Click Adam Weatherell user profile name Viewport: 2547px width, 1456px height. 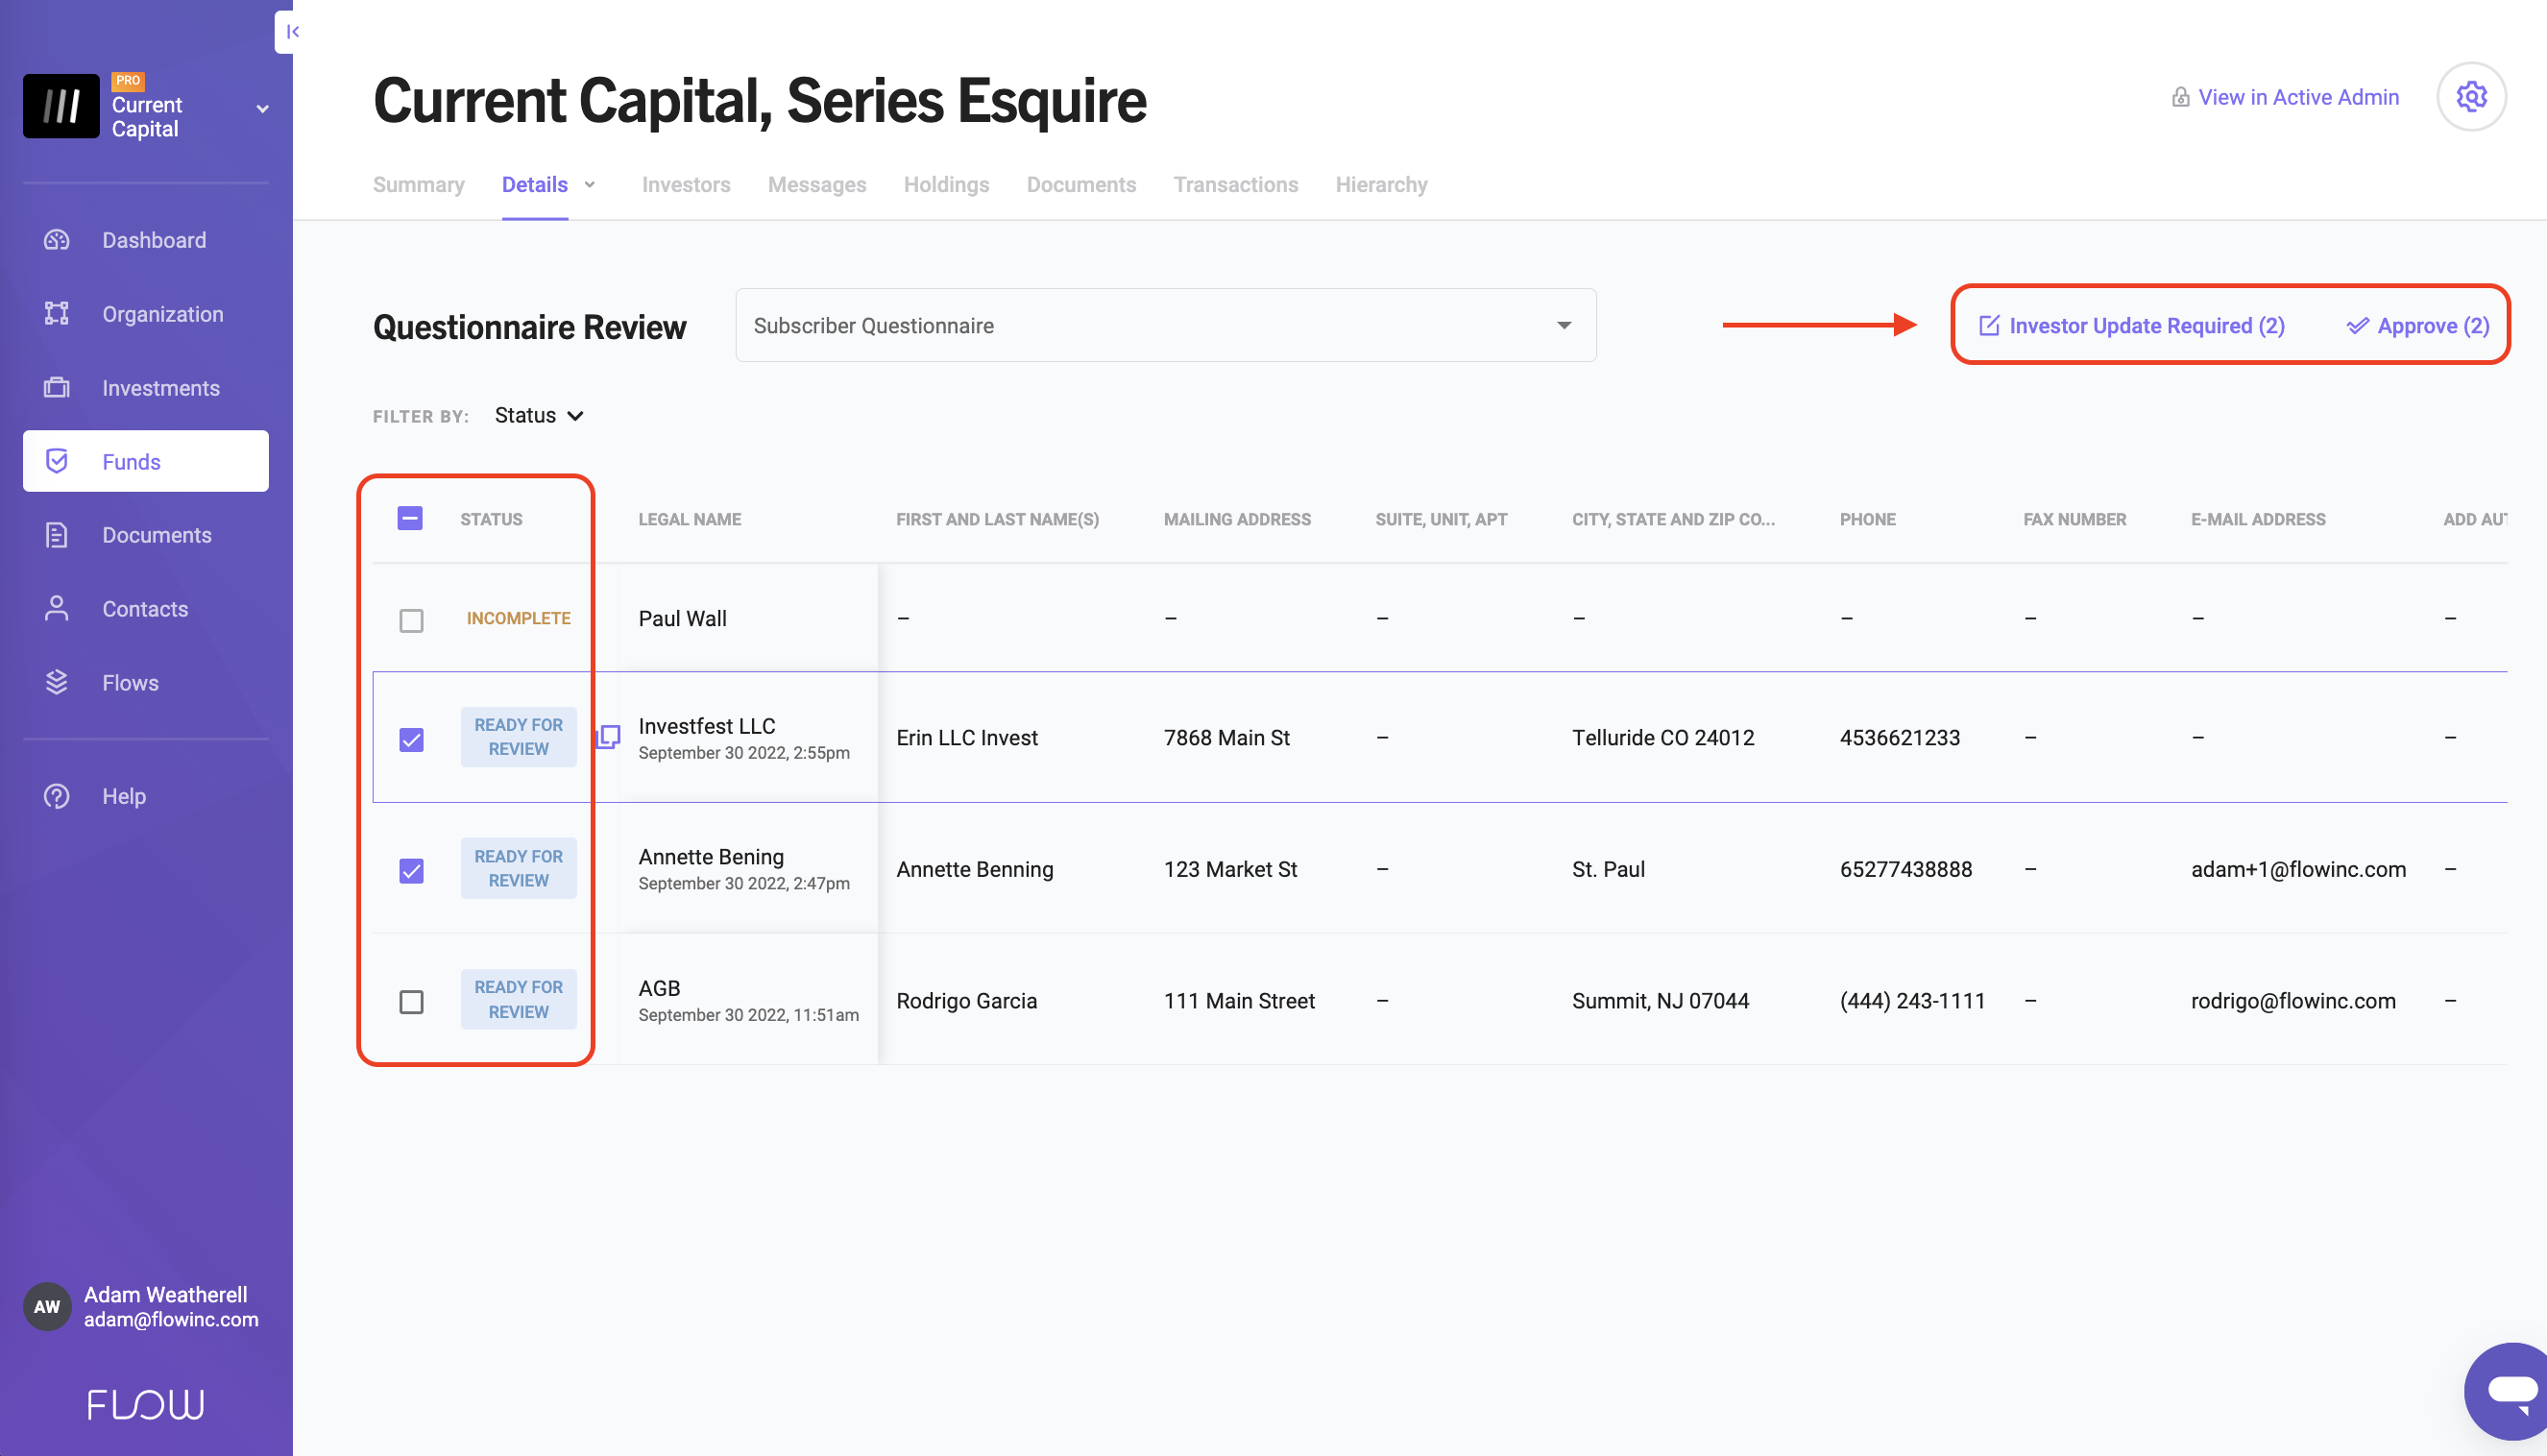pos(165,1295)
